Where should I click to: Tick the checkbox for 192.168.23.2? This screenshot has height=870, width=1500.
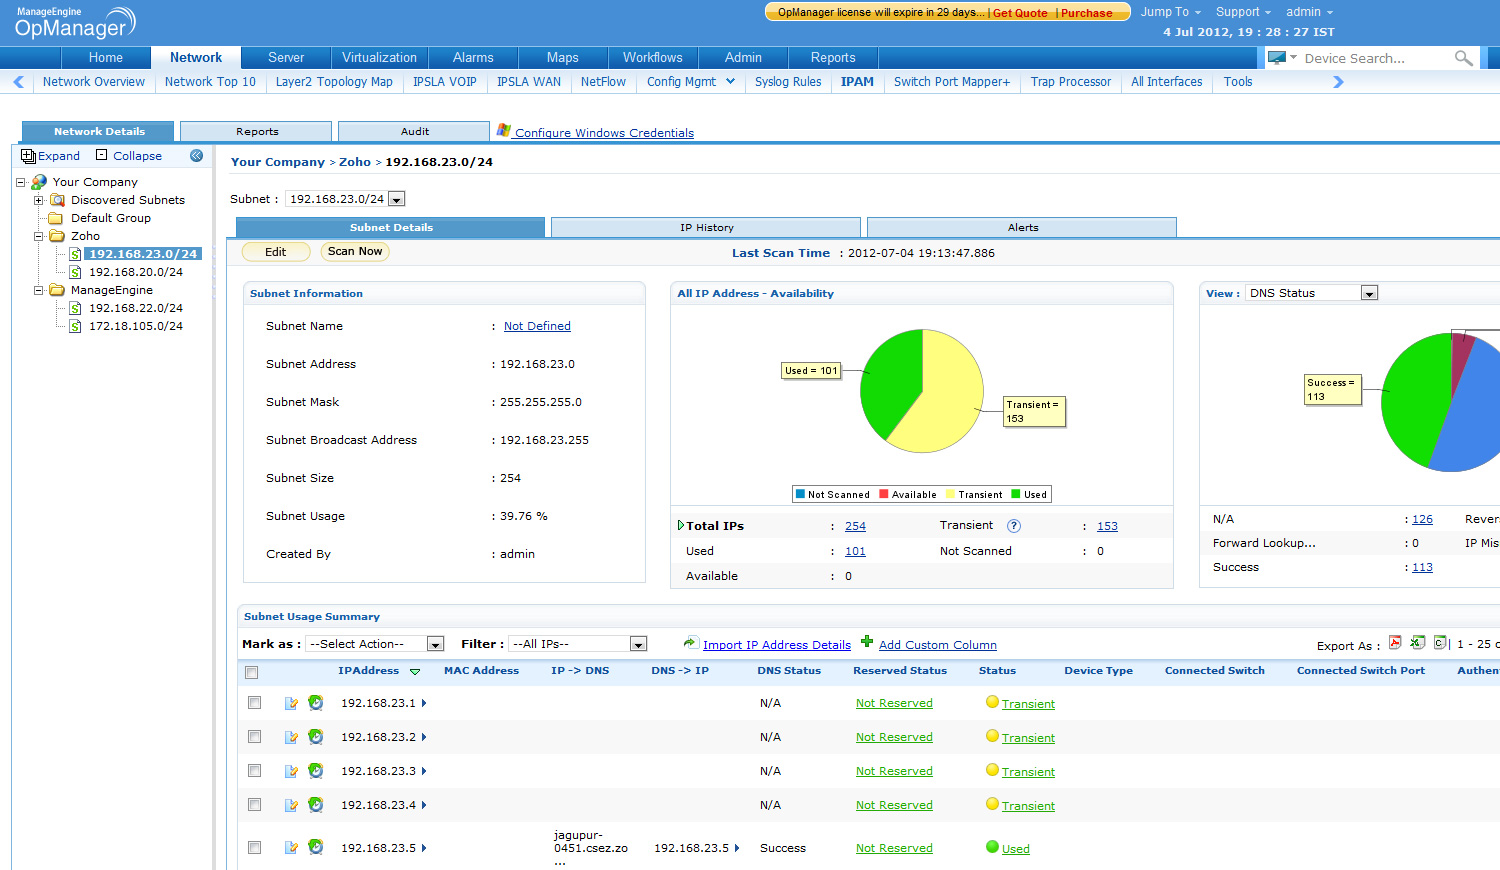coord(255,737)
